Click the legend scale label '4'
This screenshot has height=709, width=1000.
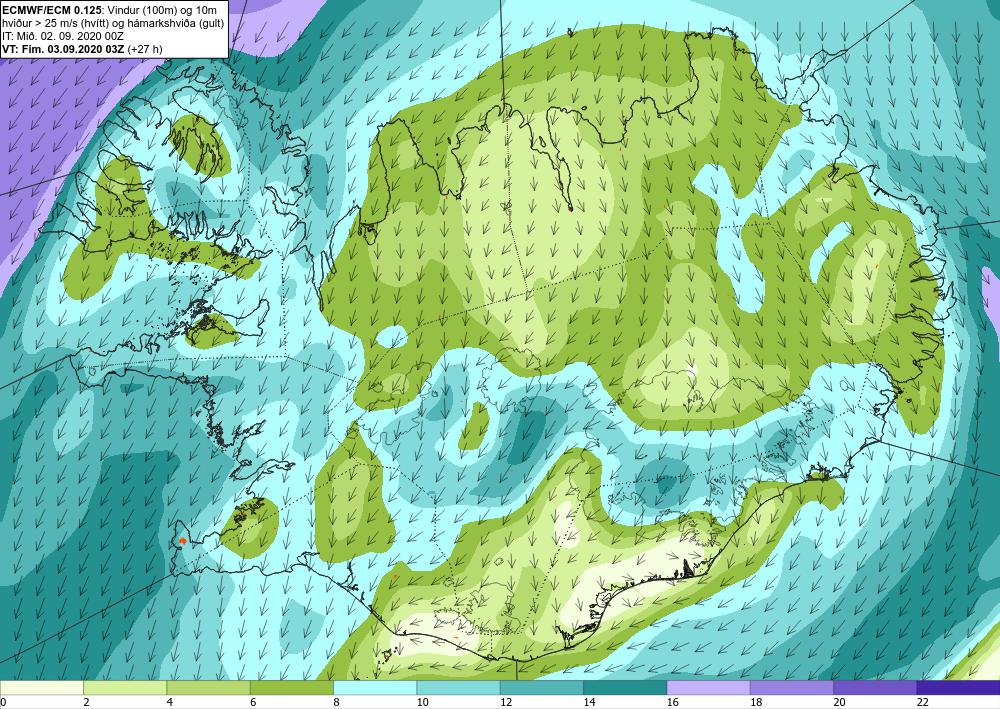170,703
